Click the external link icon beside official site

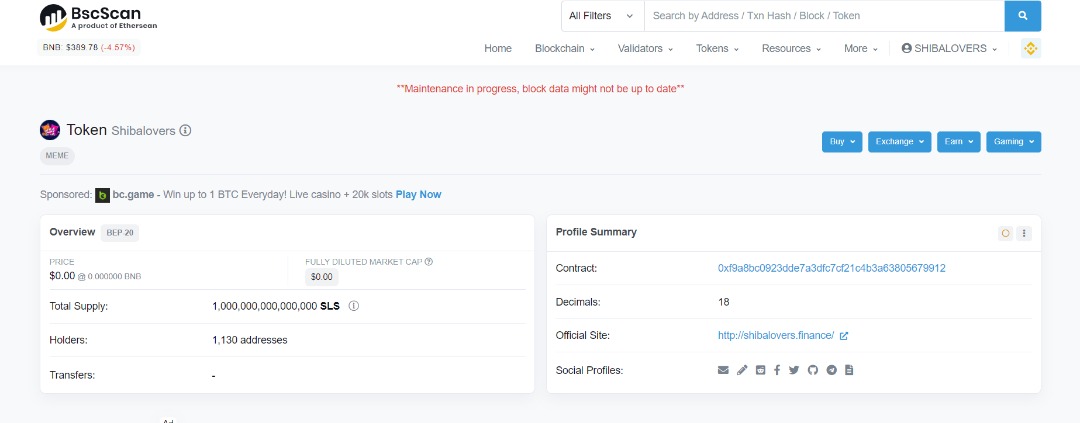pyautogui.click(x=844, y=336)
